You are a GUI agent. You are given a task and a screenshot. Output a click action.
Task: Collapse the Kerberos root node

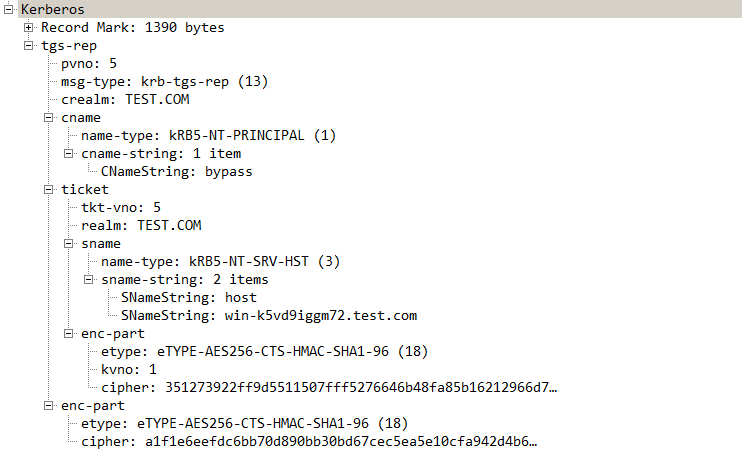8,9
